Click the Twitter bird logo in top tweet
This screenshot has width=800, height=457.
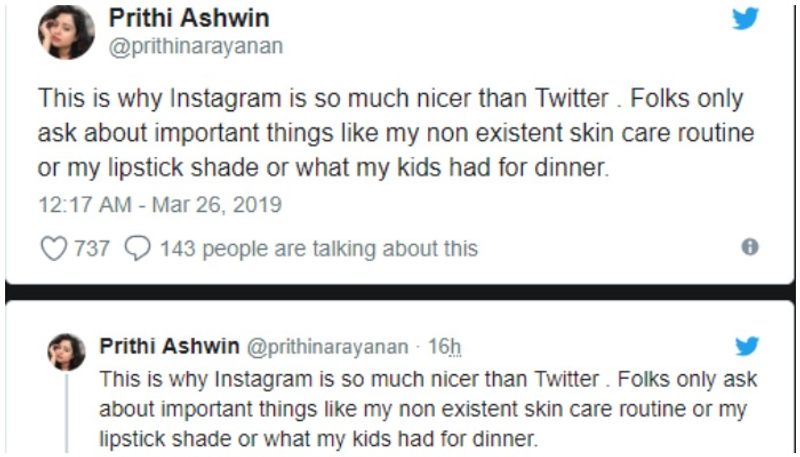coord(745,19)
